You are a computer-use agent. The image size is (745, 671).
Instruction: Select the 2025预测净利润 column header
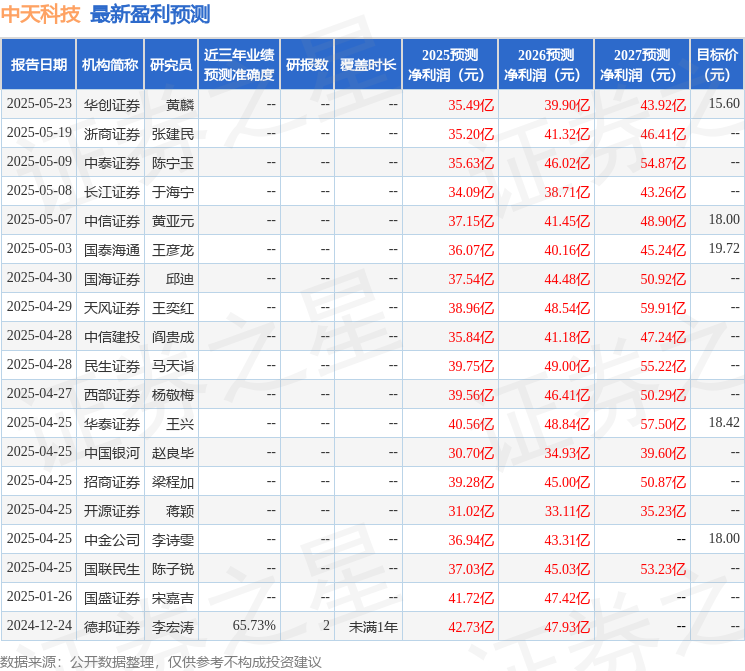(x=450, y=65)
